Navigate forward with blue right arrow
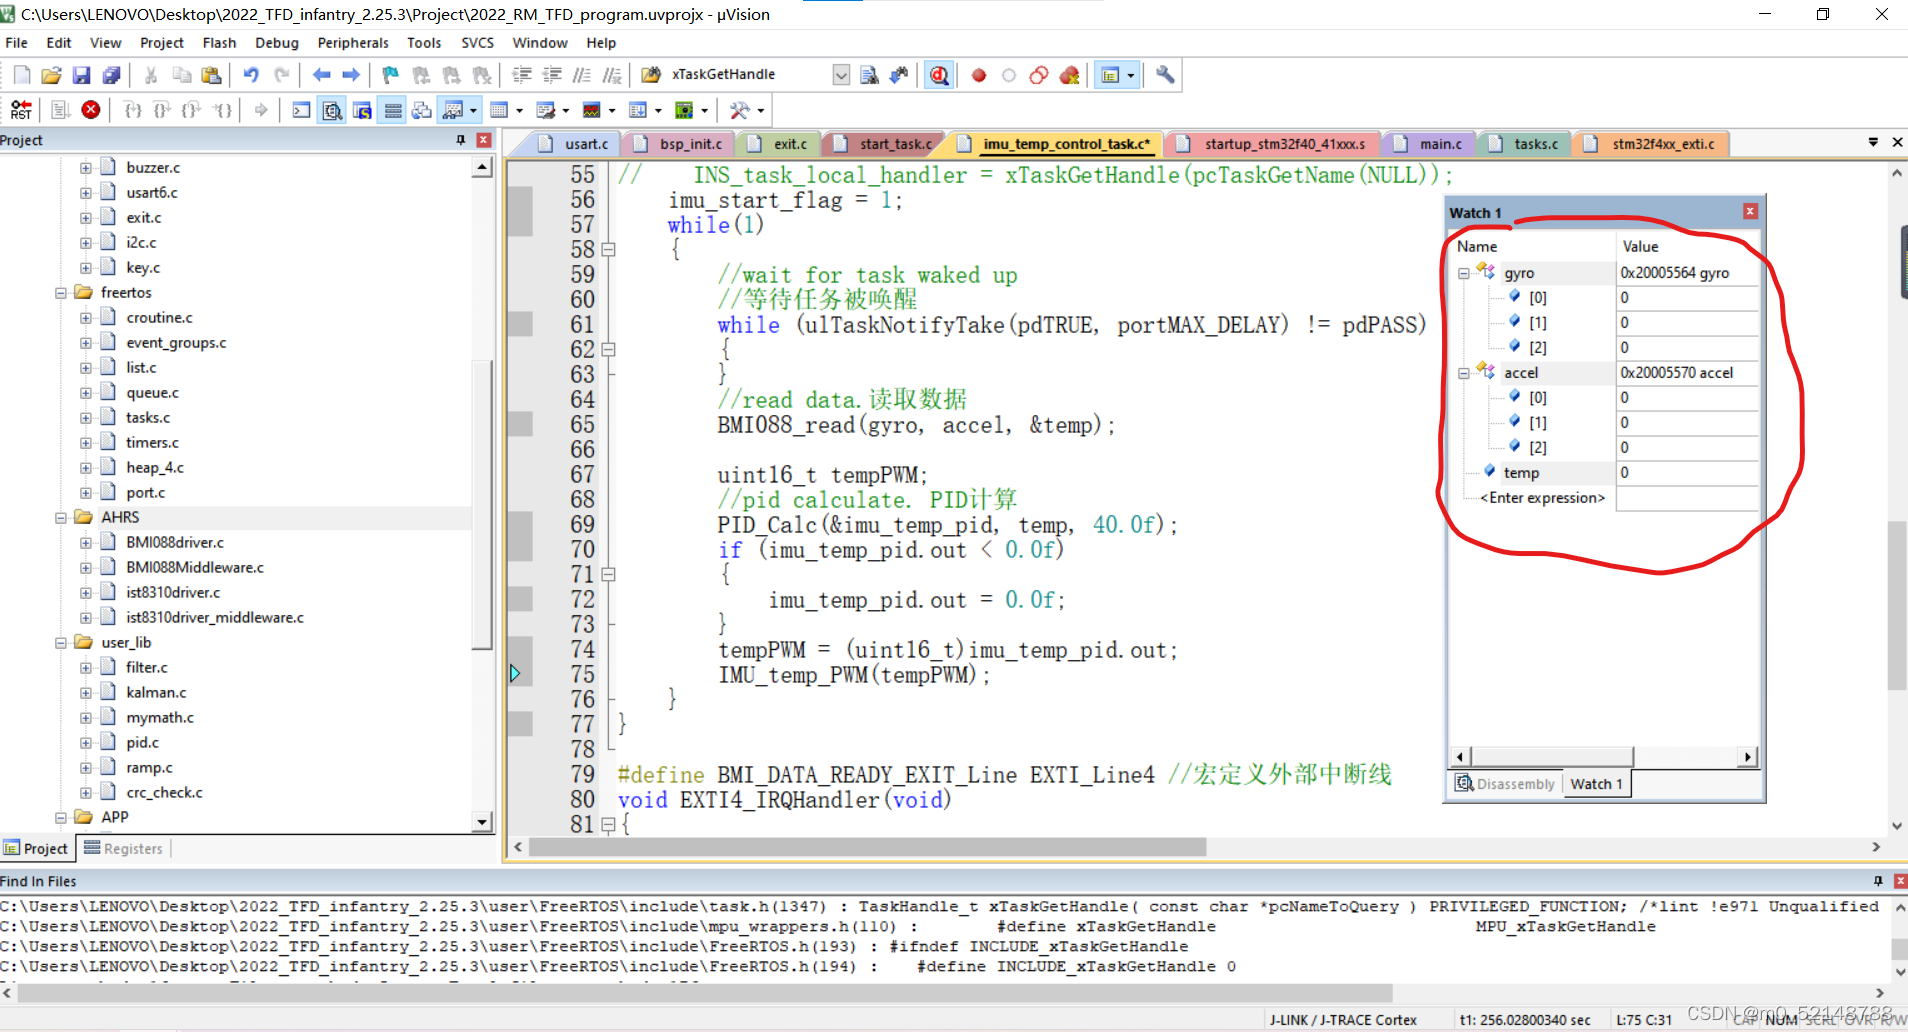 (x=351, y=75)
